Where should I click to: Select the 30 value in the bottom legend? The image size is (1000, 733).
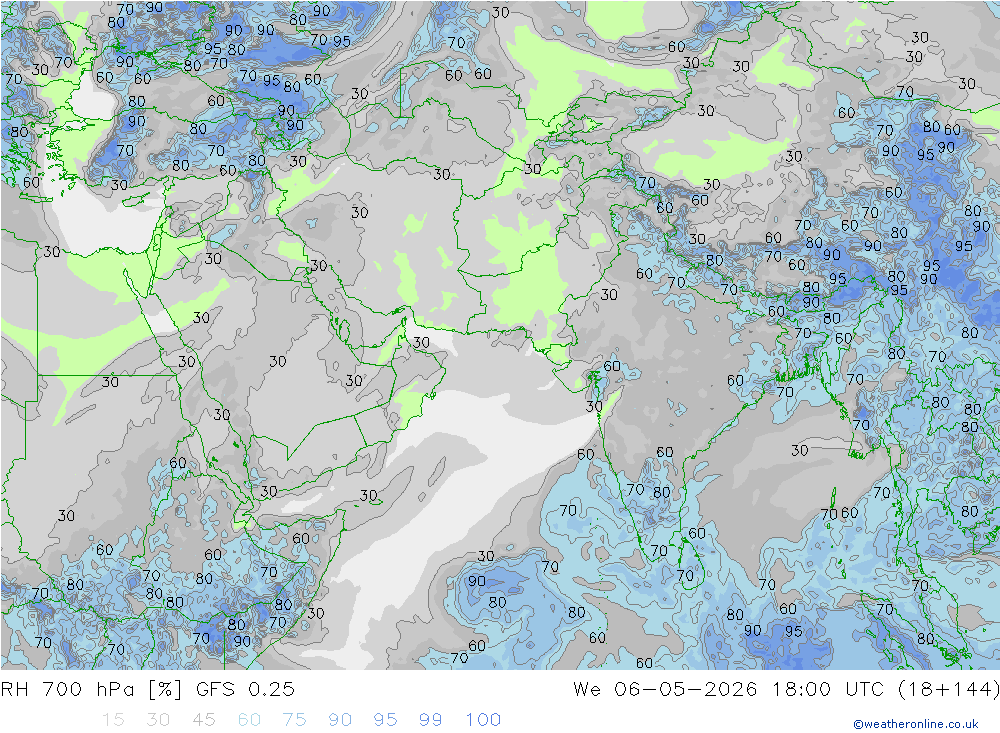tap(158, 720)
